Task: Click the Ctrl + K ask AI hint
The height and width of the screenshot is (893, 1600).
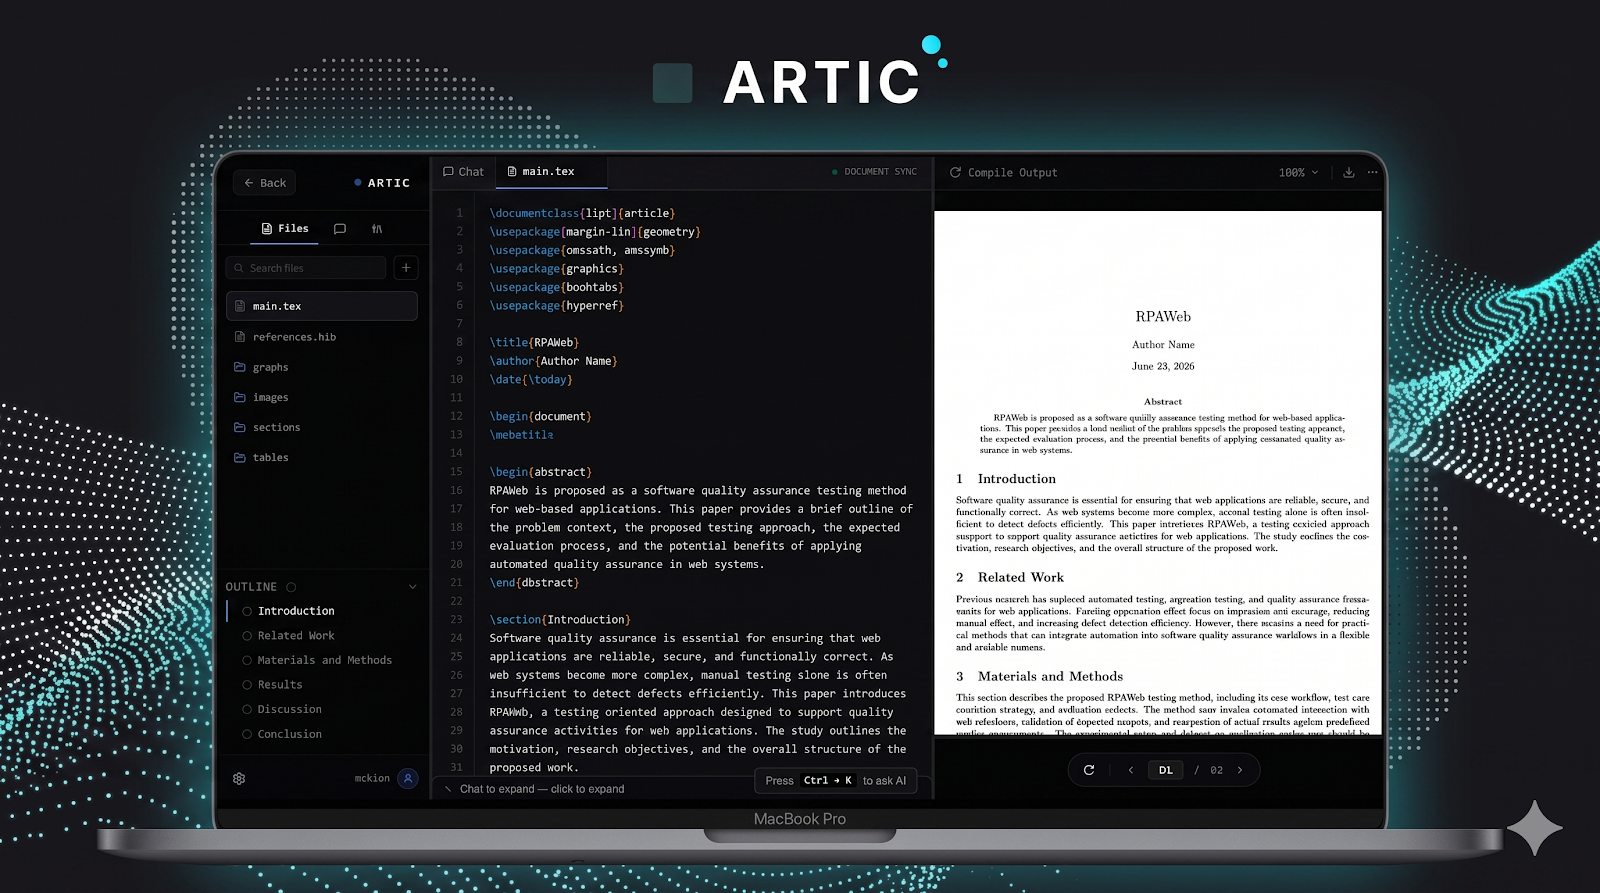Action: pos(836,781)
